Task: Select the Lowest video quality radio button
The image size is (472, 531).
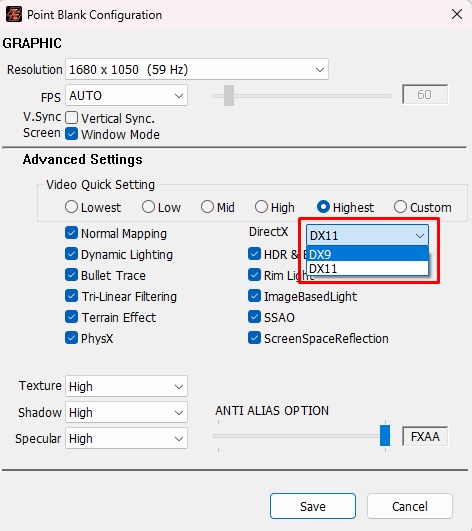Action: click(71, 207)
